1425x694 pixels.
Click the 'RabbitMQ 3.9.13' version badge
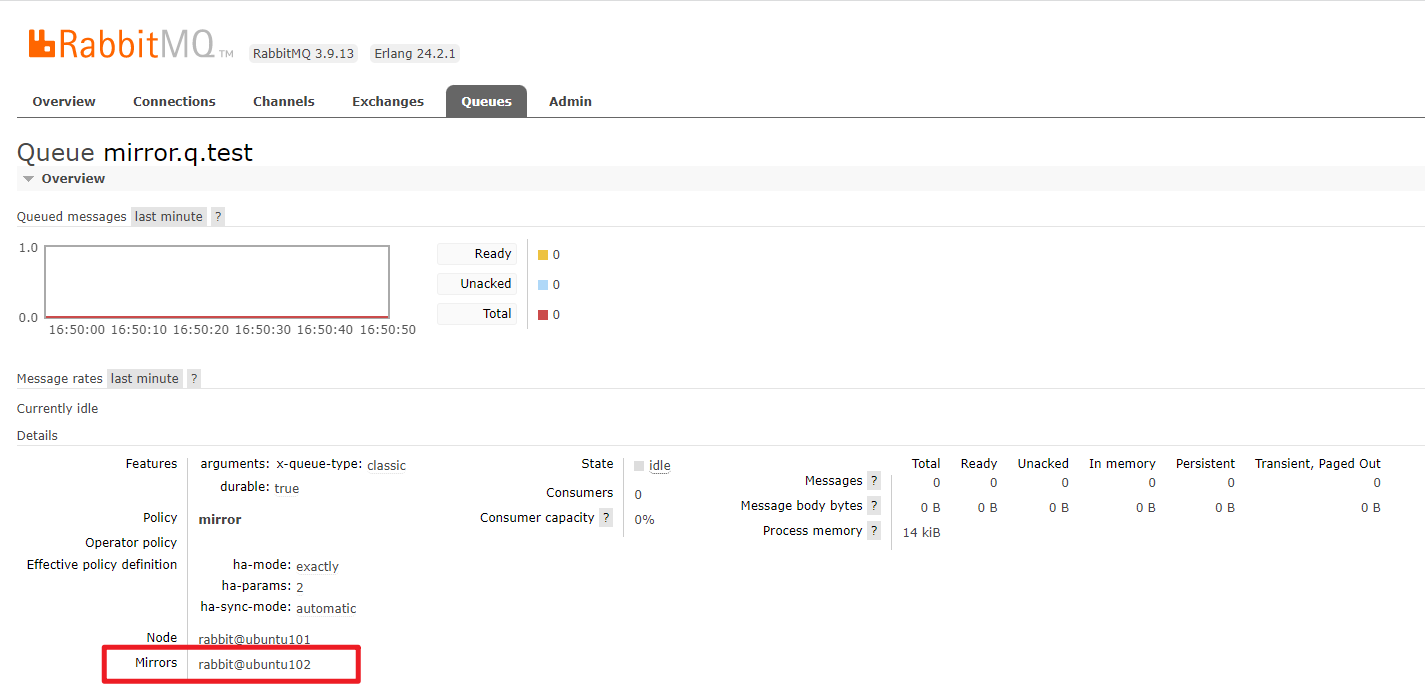point(303,53)
